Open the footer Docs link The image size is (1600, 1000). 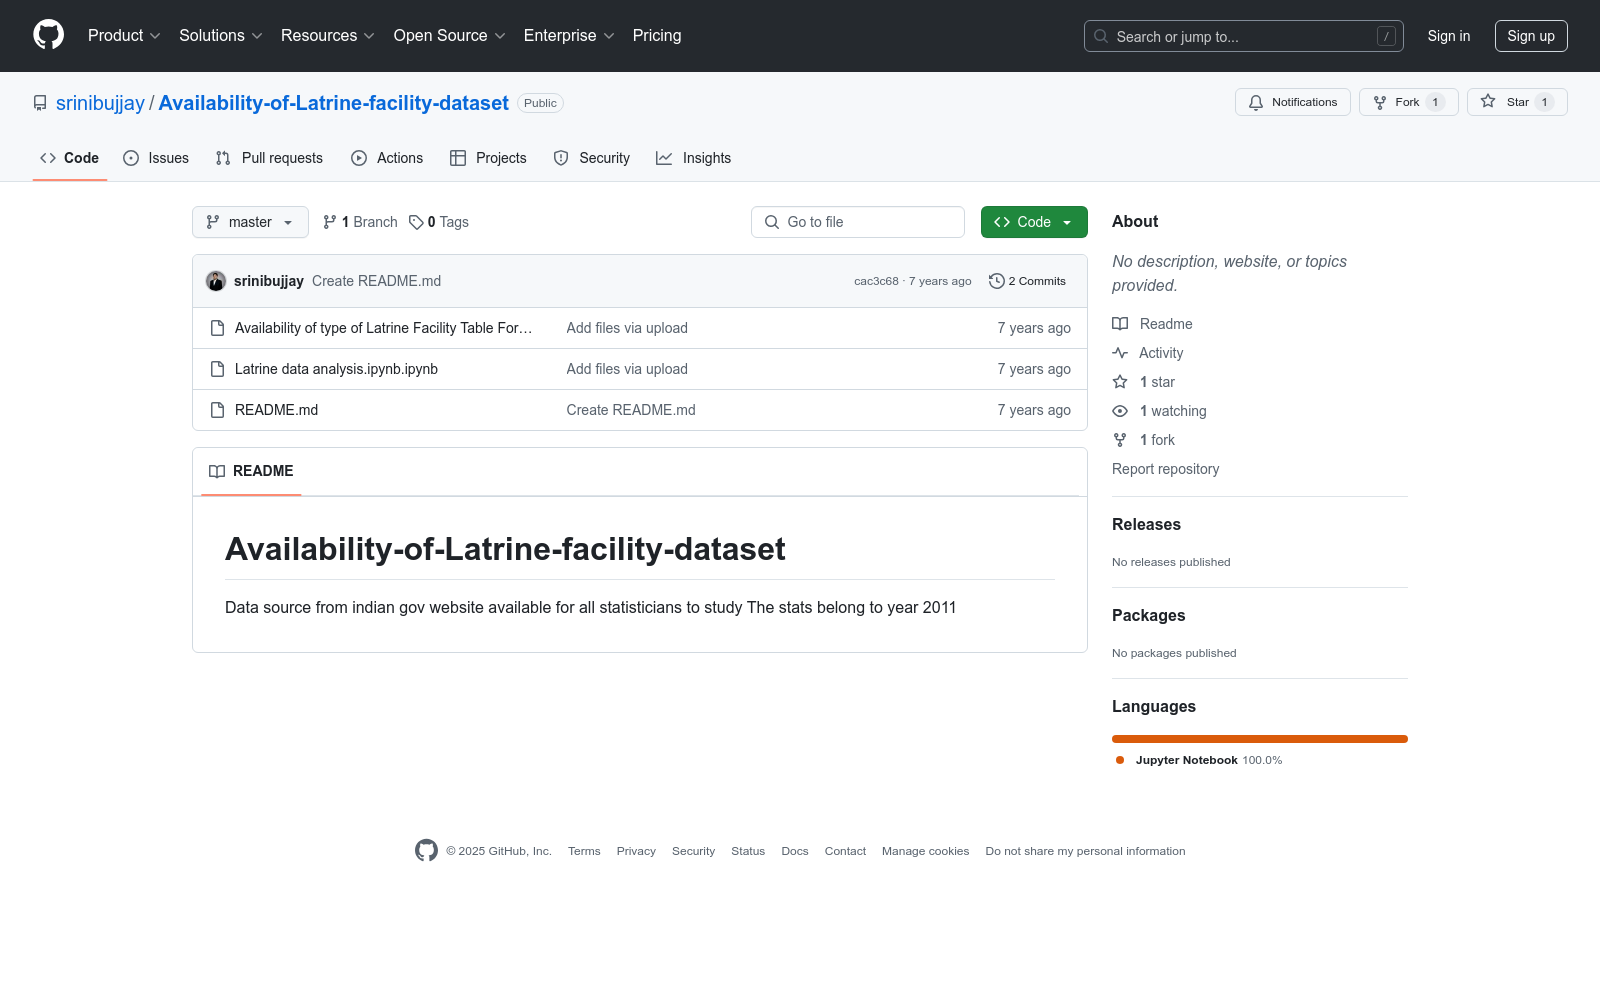(795, 851)
